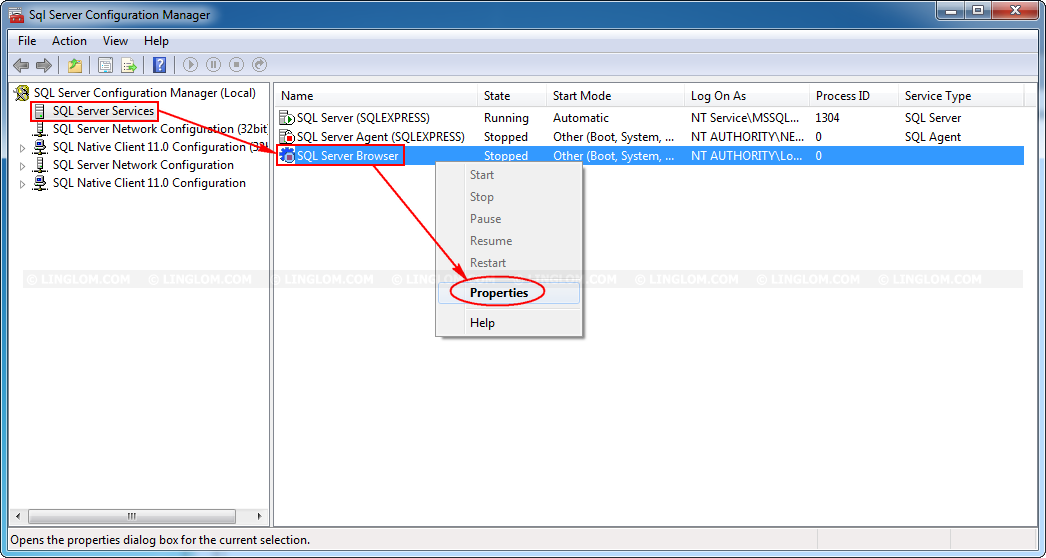Image resolution: width=1046 pixels, height=558 pixels.
Task: Click the Back arrow toolbar icon
Action: 21,65
